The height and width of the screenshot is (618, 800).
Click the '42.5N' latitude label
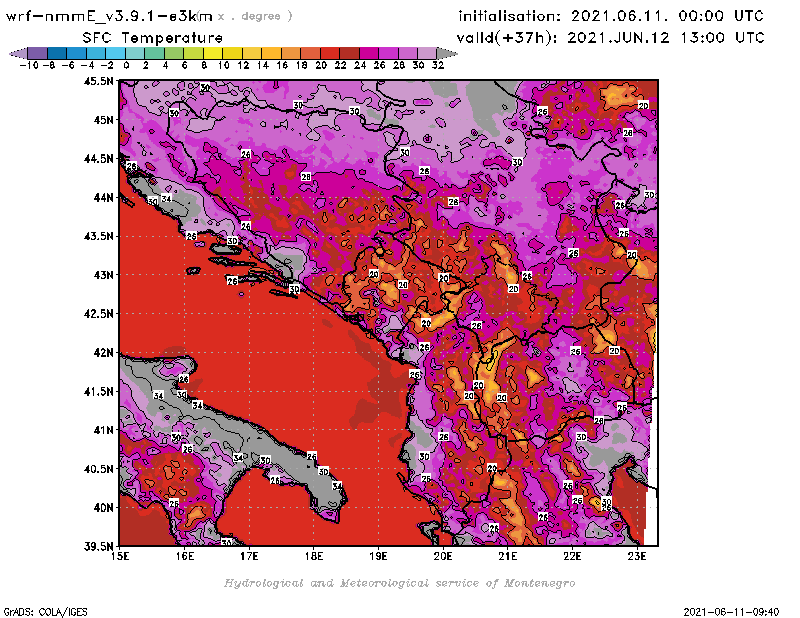(98, 314)
